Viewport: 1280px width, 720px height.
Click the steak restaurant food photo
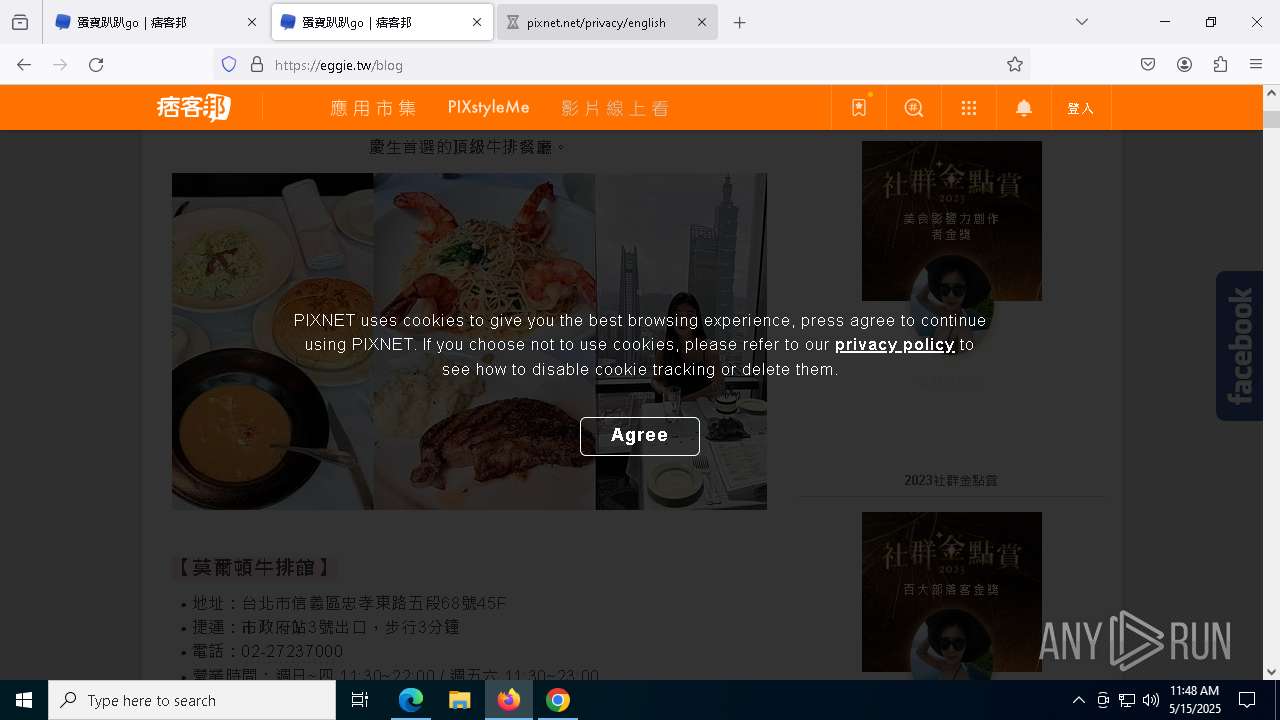point(469,341)
